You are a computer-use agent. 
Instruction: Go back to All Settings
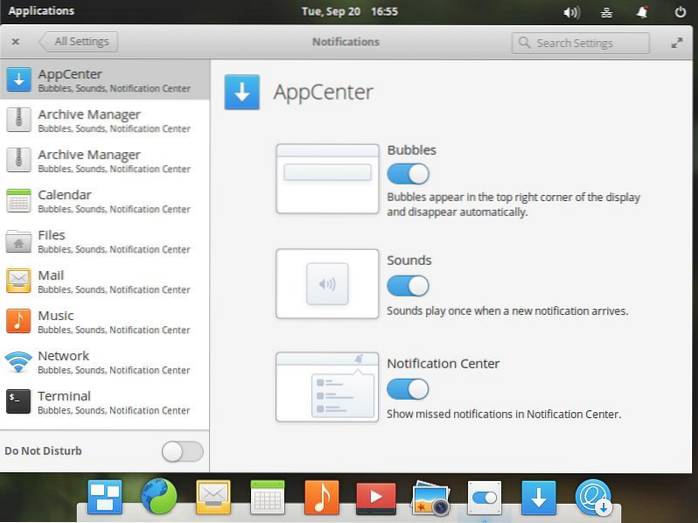tap(80, 42)
